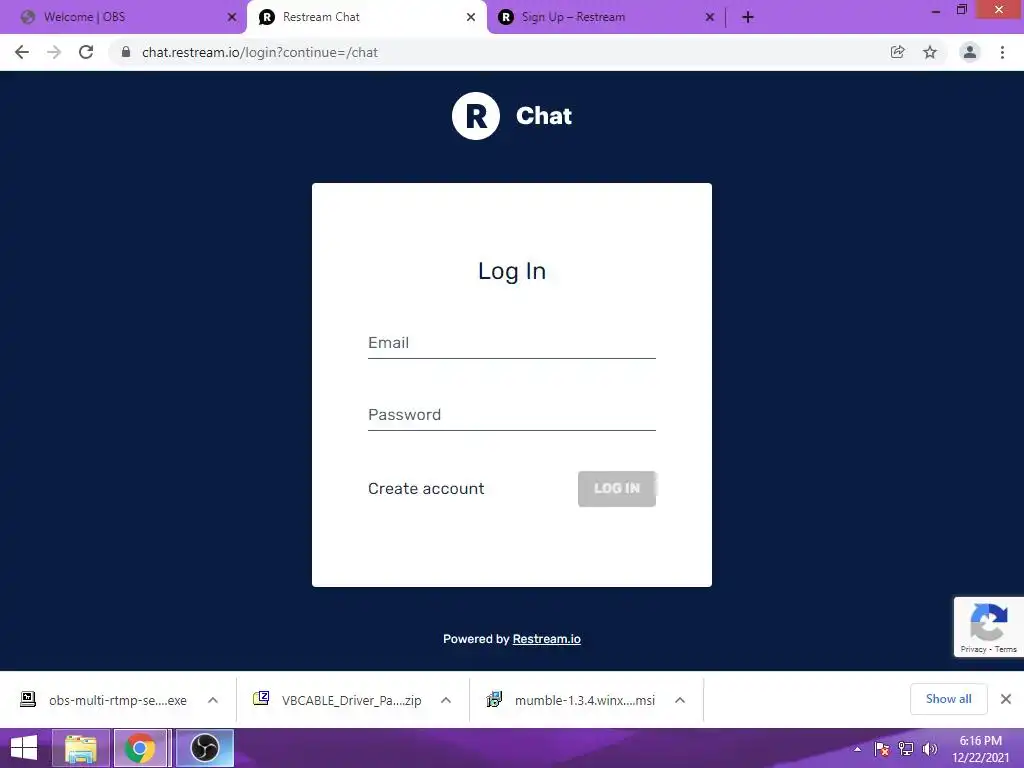Click the address bar URL
The width and height of the screenshot is (1024, 768).
pyautogui.click(x=260, y=52)
